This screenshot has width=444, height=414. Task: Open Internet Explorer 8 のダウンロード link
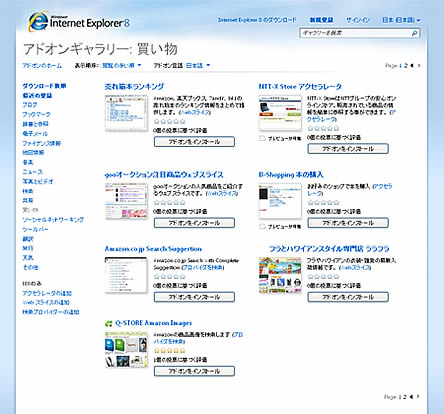[x=257, y=20]
